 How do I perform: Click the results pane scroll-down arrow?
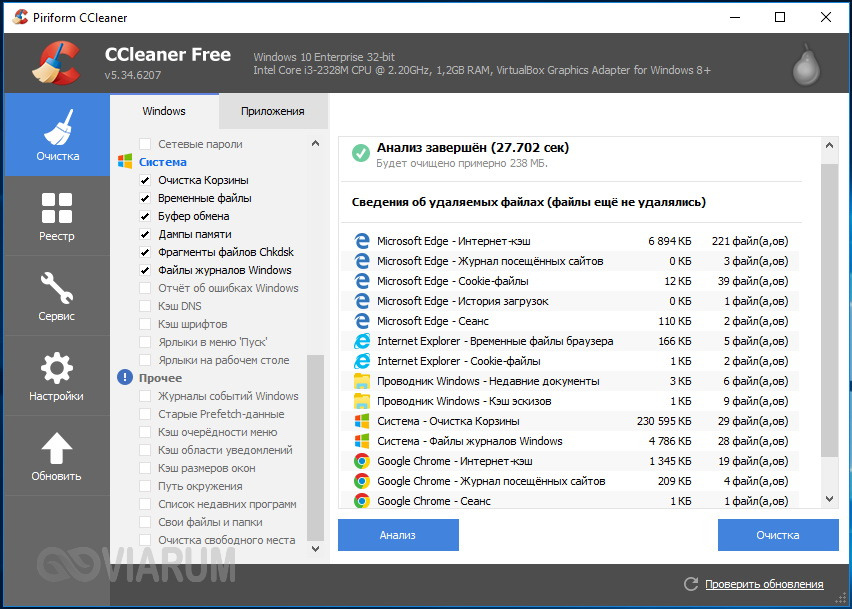pyautogui.click(x=829, y=499)
